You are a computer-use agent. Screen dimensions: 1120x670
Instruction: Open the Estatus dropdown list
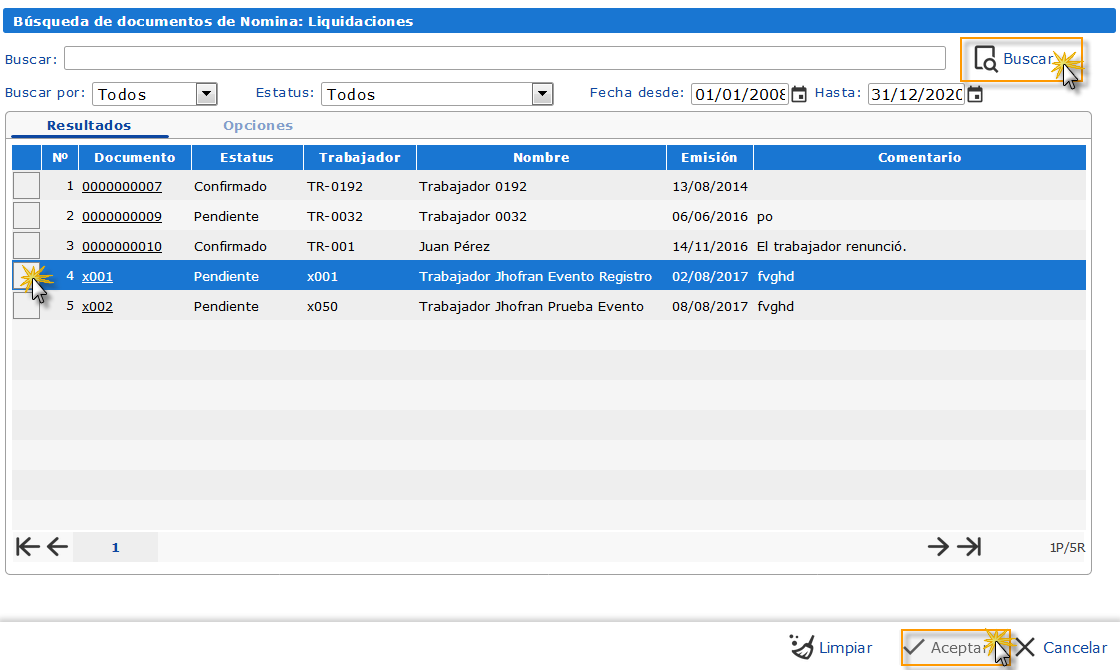pyautogui.click(x=542, y=94)
